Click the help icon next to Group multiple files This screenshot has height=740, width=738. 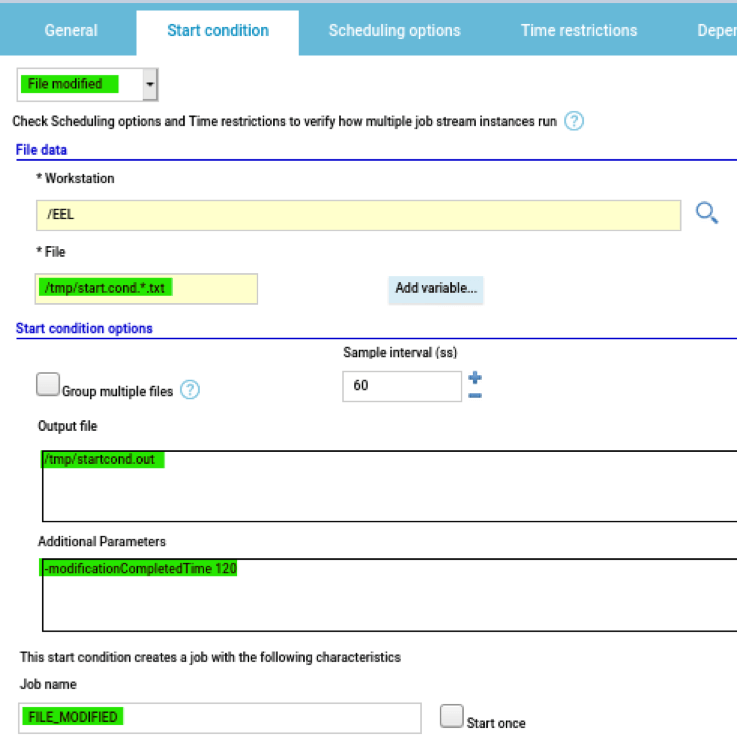189,391
